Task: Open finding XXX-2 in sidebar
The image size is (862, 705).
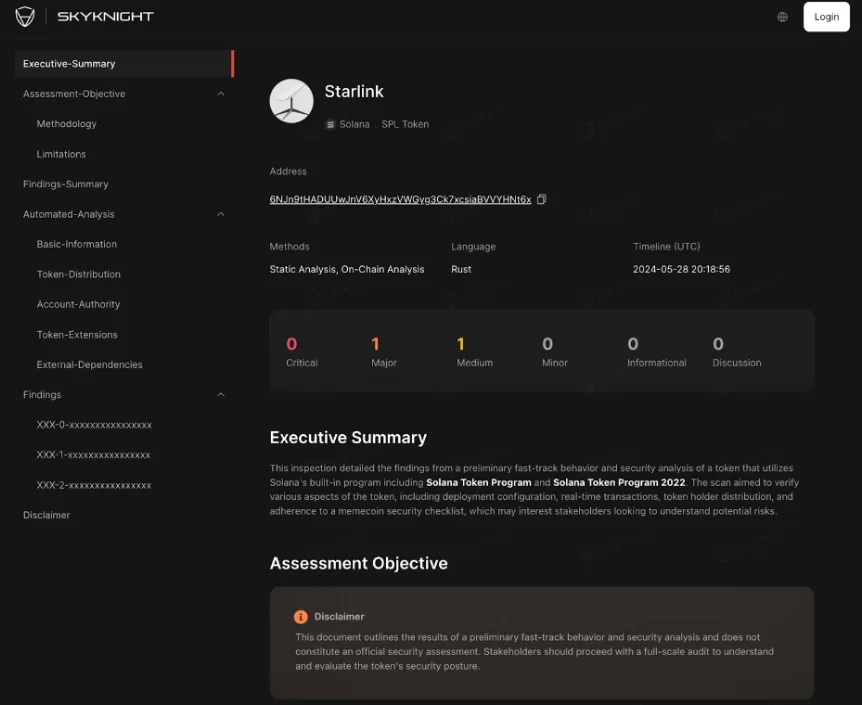Action: (x=94, y=485)
